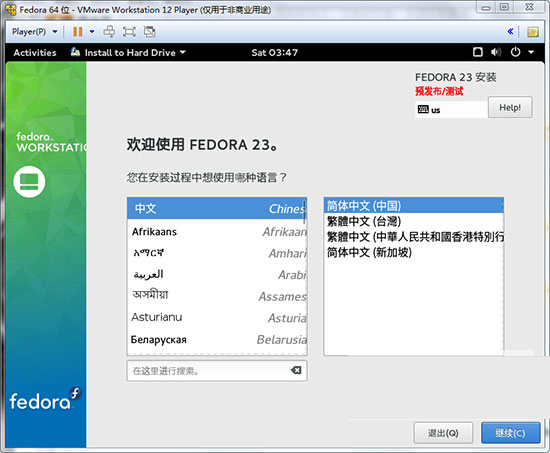Select Assamese language row

[217, 296]
